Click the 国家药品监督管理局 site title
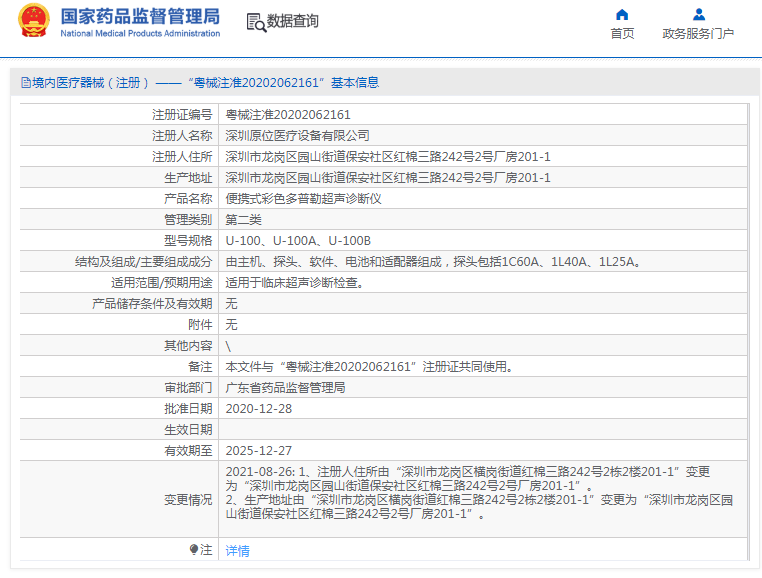 click(140, 16)
